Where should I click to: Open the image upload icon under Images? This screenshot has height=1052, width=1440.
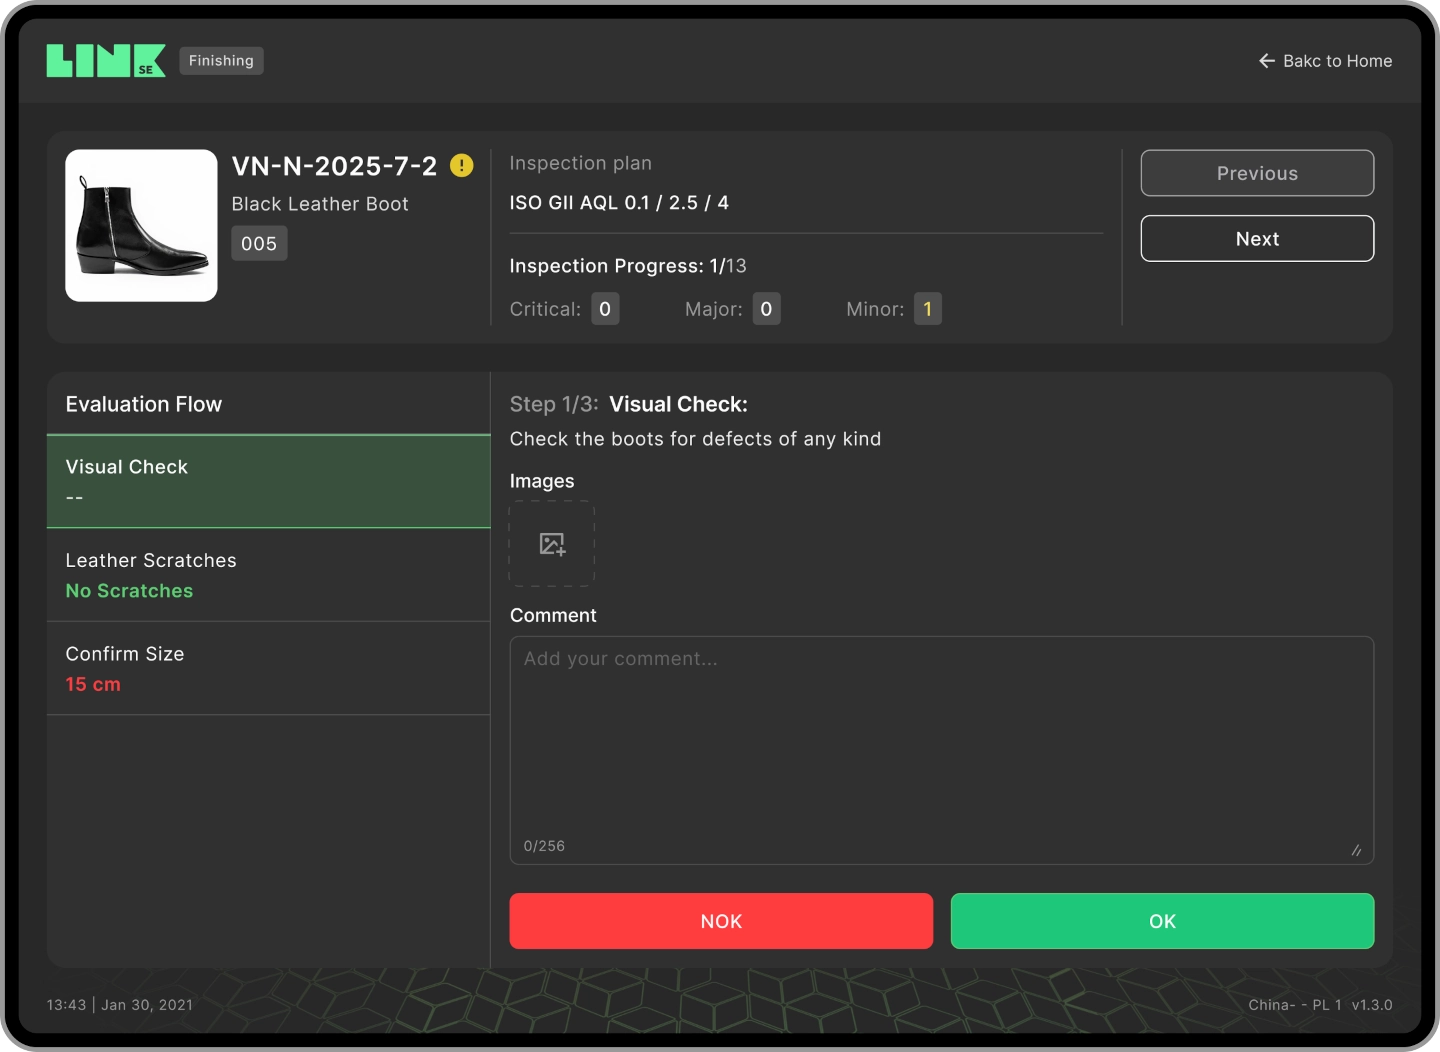pyautogui.click(x=552, y=543)
